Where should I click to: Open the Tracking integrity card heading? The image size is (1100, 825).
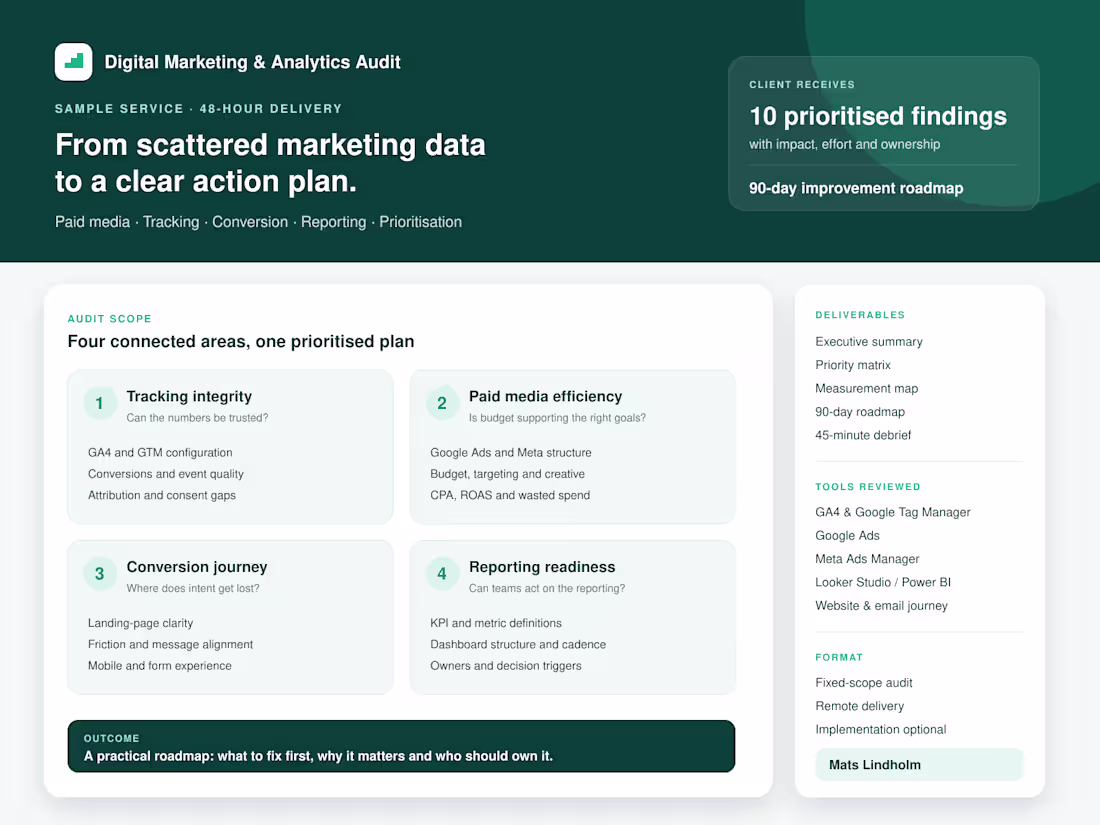pyautogui.click(x=189, y=396)
